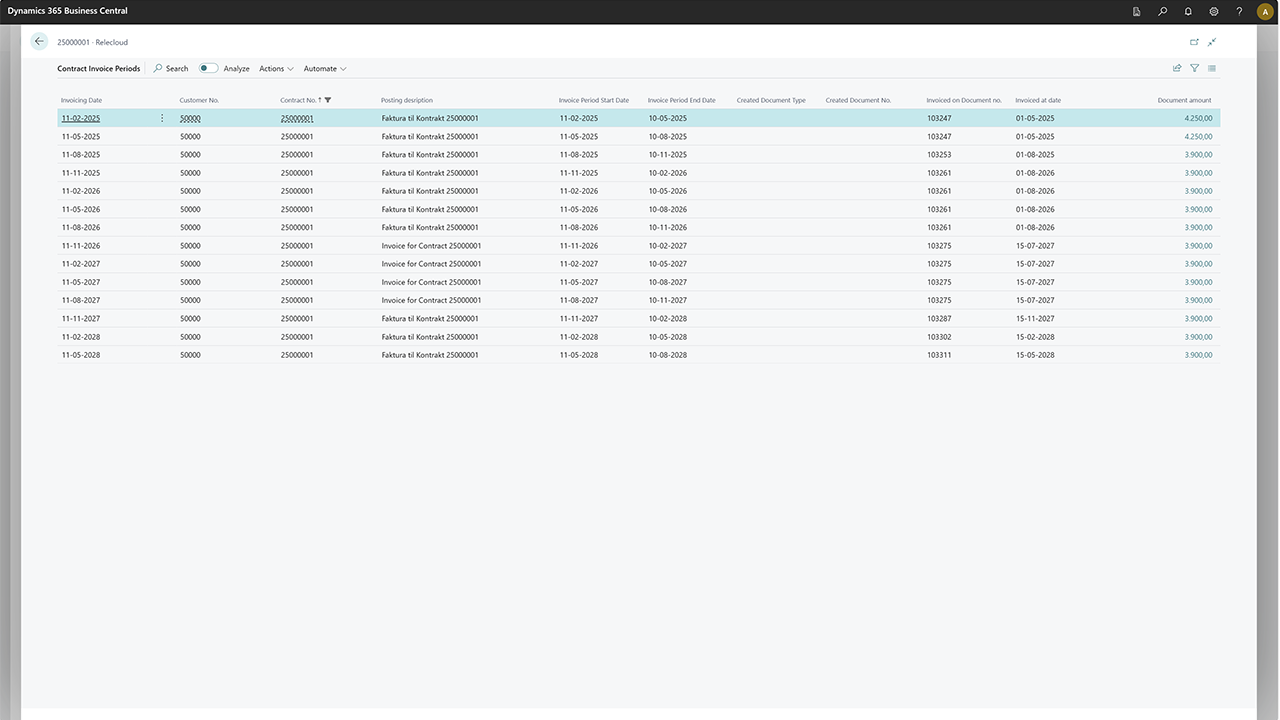This screenshot has height=720, width=1280.
Task: Click document number 103302
Action: click(939, 337)
